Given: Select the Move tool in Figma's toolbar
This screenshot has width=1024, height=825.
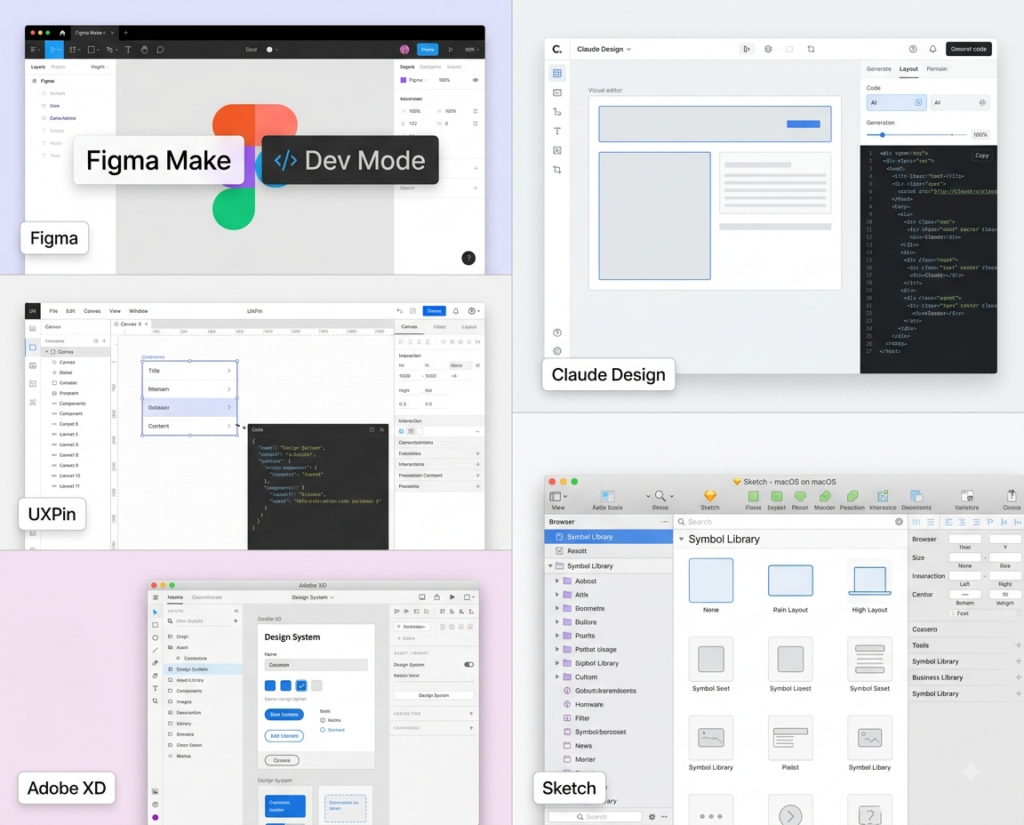Looking at the screenshot, I should (54, 50).
